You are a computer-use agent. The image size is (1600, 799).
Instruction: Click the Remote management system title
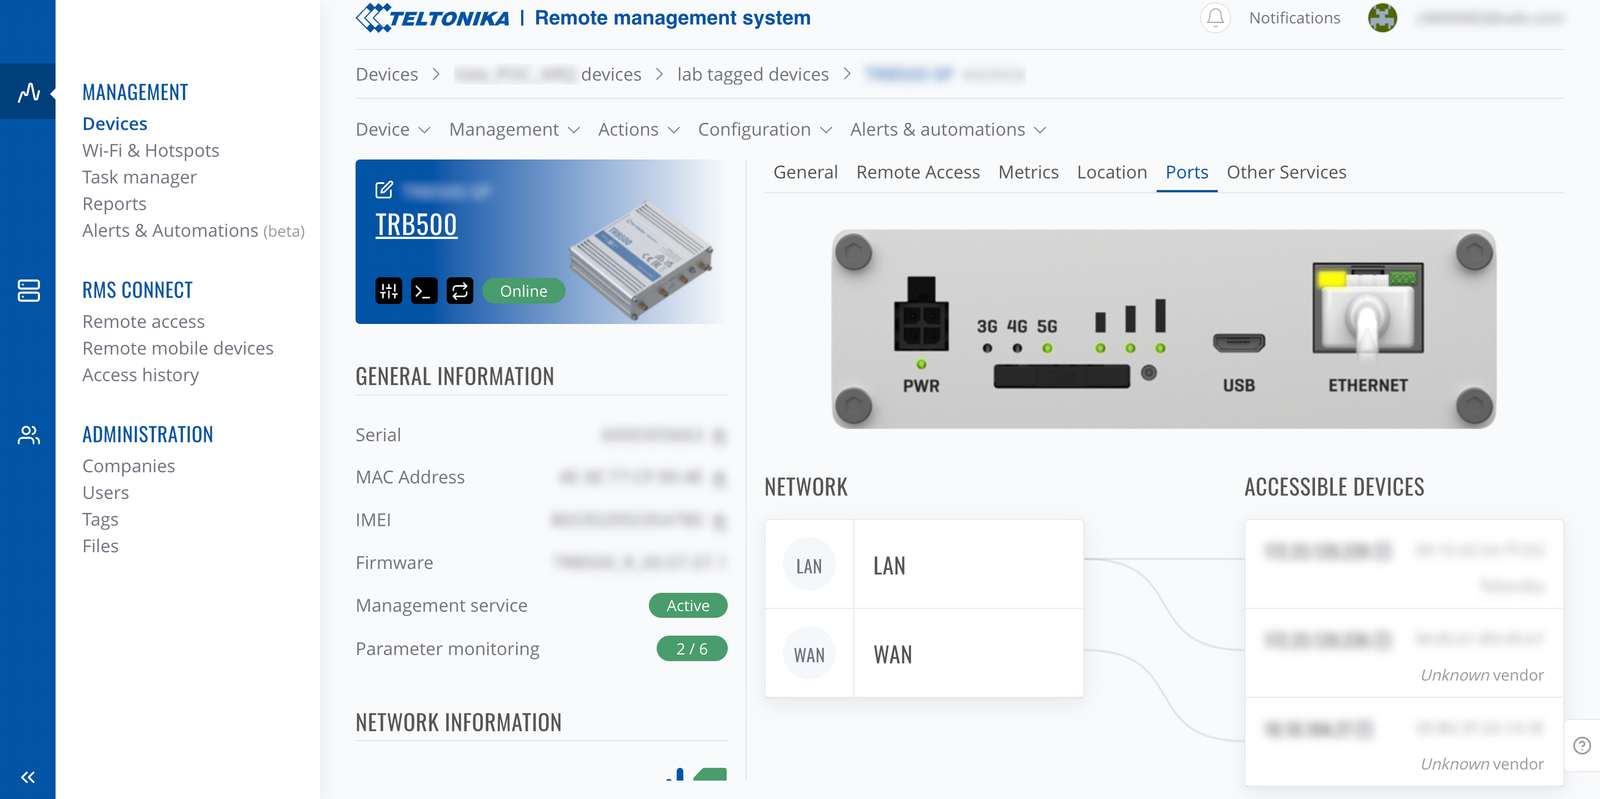pyautogui.click(x=673, y=18)
